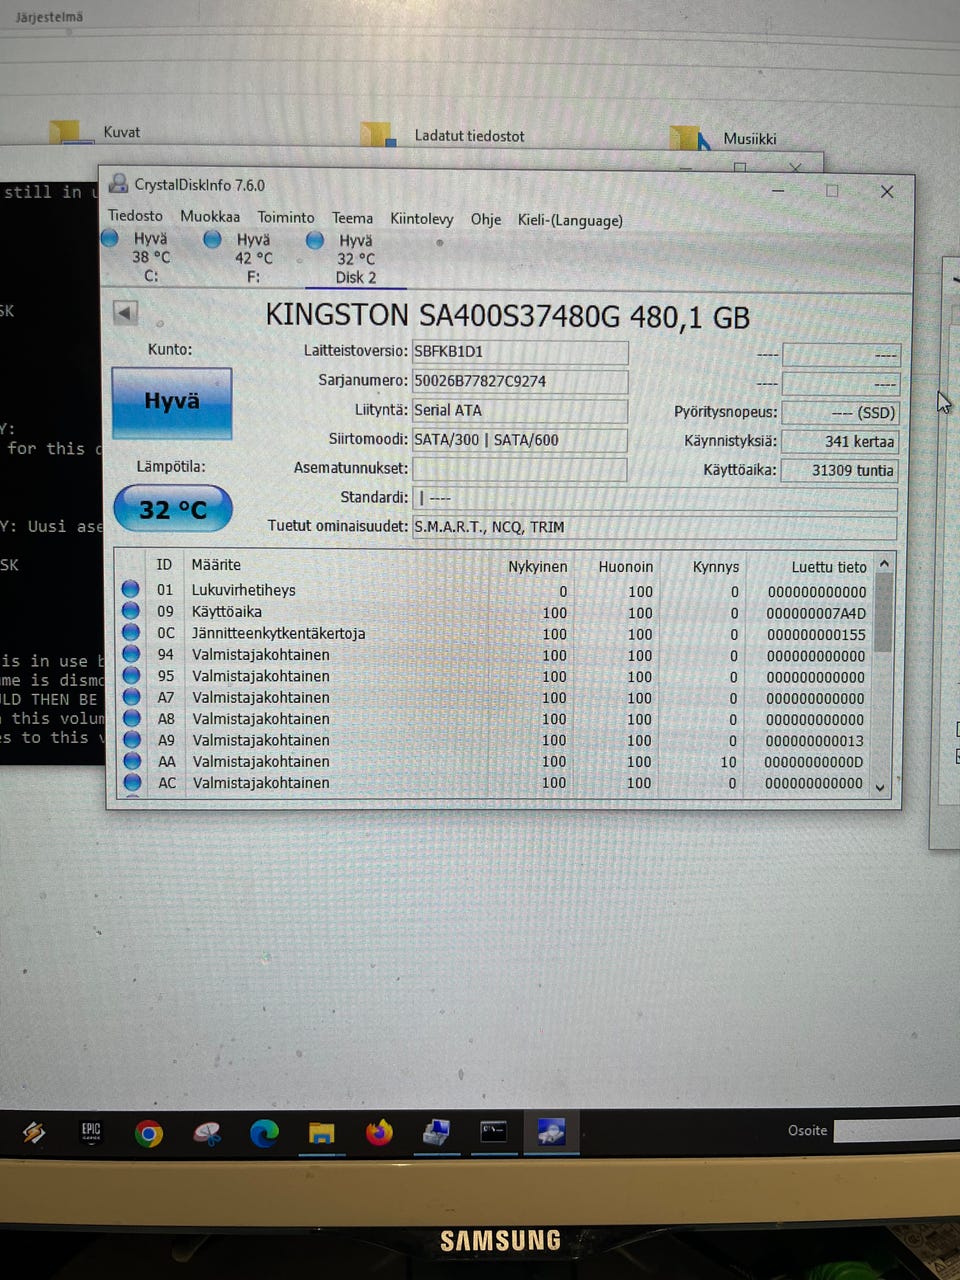Open the Kiintolevy menu
This screenshot has width=960, height=1280.
tap(421, 218)
